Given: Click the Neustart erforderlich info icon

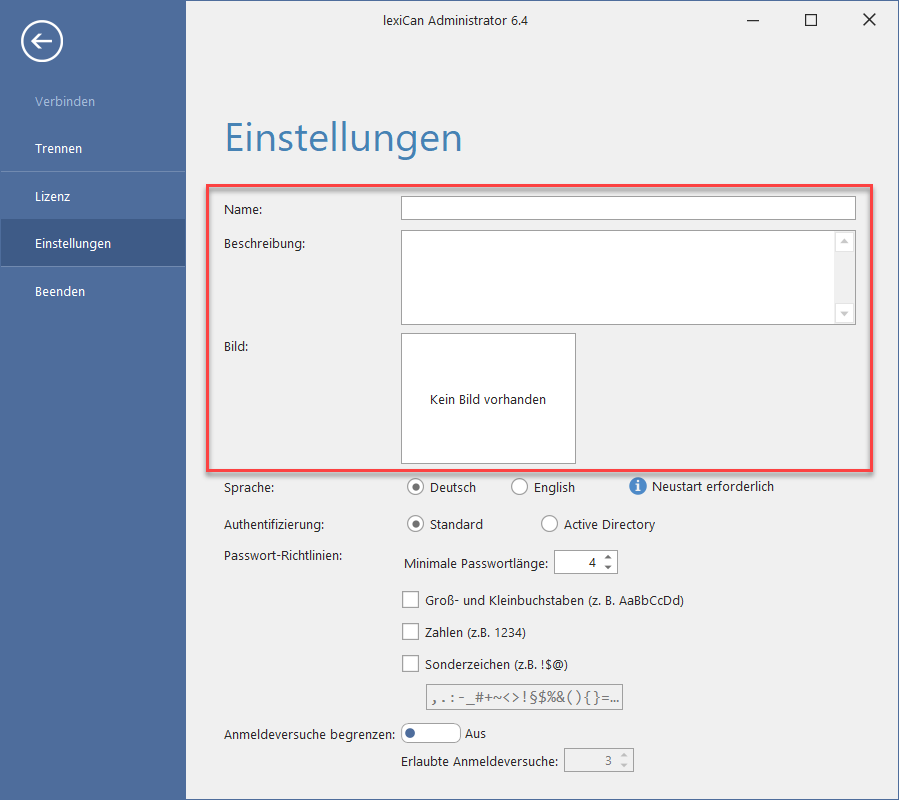Looking at the screenshot, I should pyautogui.click(x=637, y=486).
